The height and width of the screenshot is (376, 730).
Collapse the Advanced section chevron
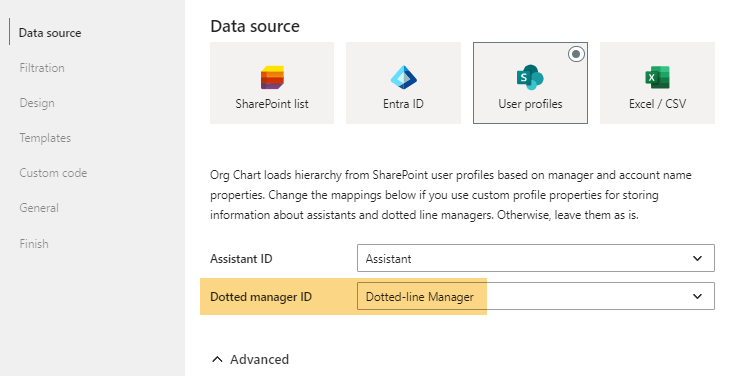217,359
